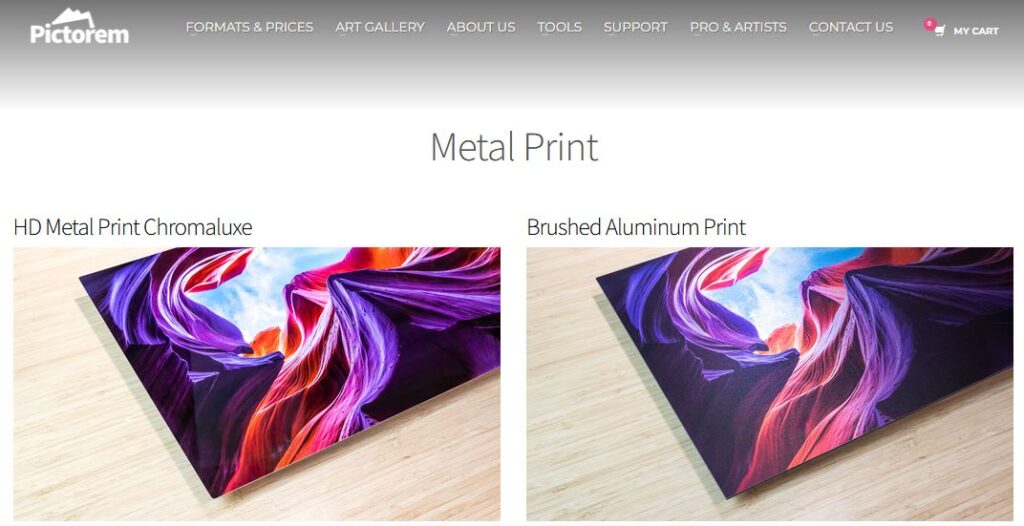This screenshot has height=526, width=1024.
Task: Click the My Cart link
Action: click(x=976, y=31)
